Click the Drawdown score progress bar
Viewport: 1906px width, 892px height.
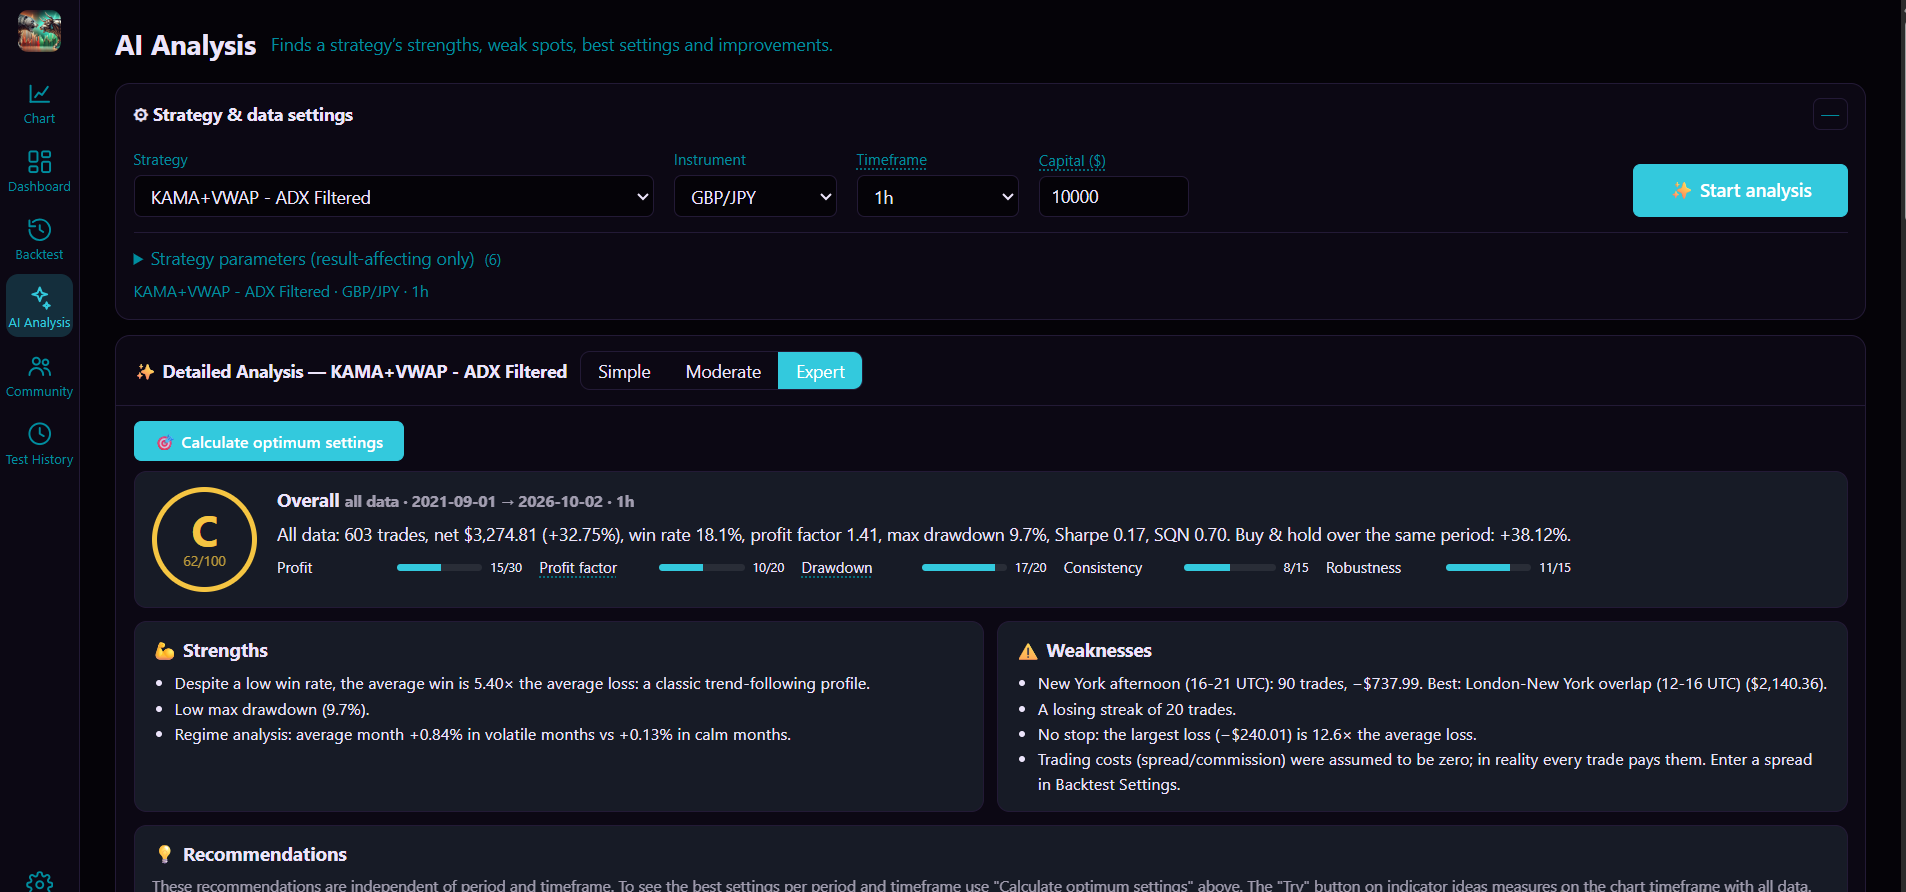pyautogui.click(x=964, y=568)
